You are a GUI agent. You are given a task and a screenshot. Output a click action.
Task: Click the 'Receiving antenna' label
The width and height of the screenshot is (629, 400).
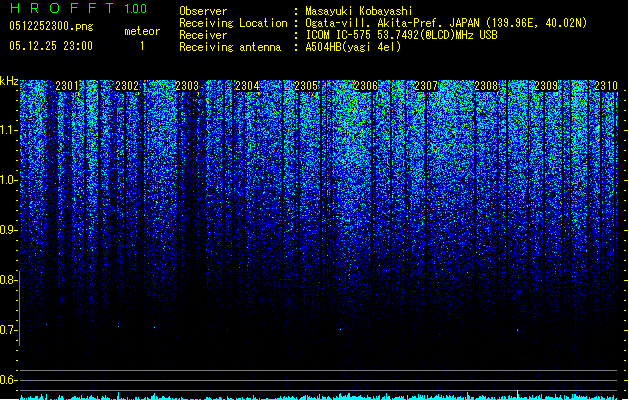[230, 47]
